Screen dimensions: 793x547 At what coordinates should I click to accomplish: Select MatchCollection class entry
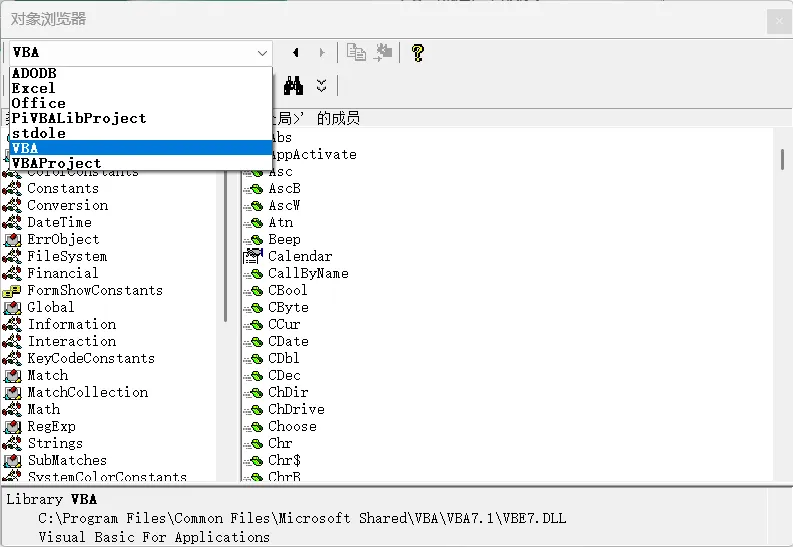[x=87, y=392]
